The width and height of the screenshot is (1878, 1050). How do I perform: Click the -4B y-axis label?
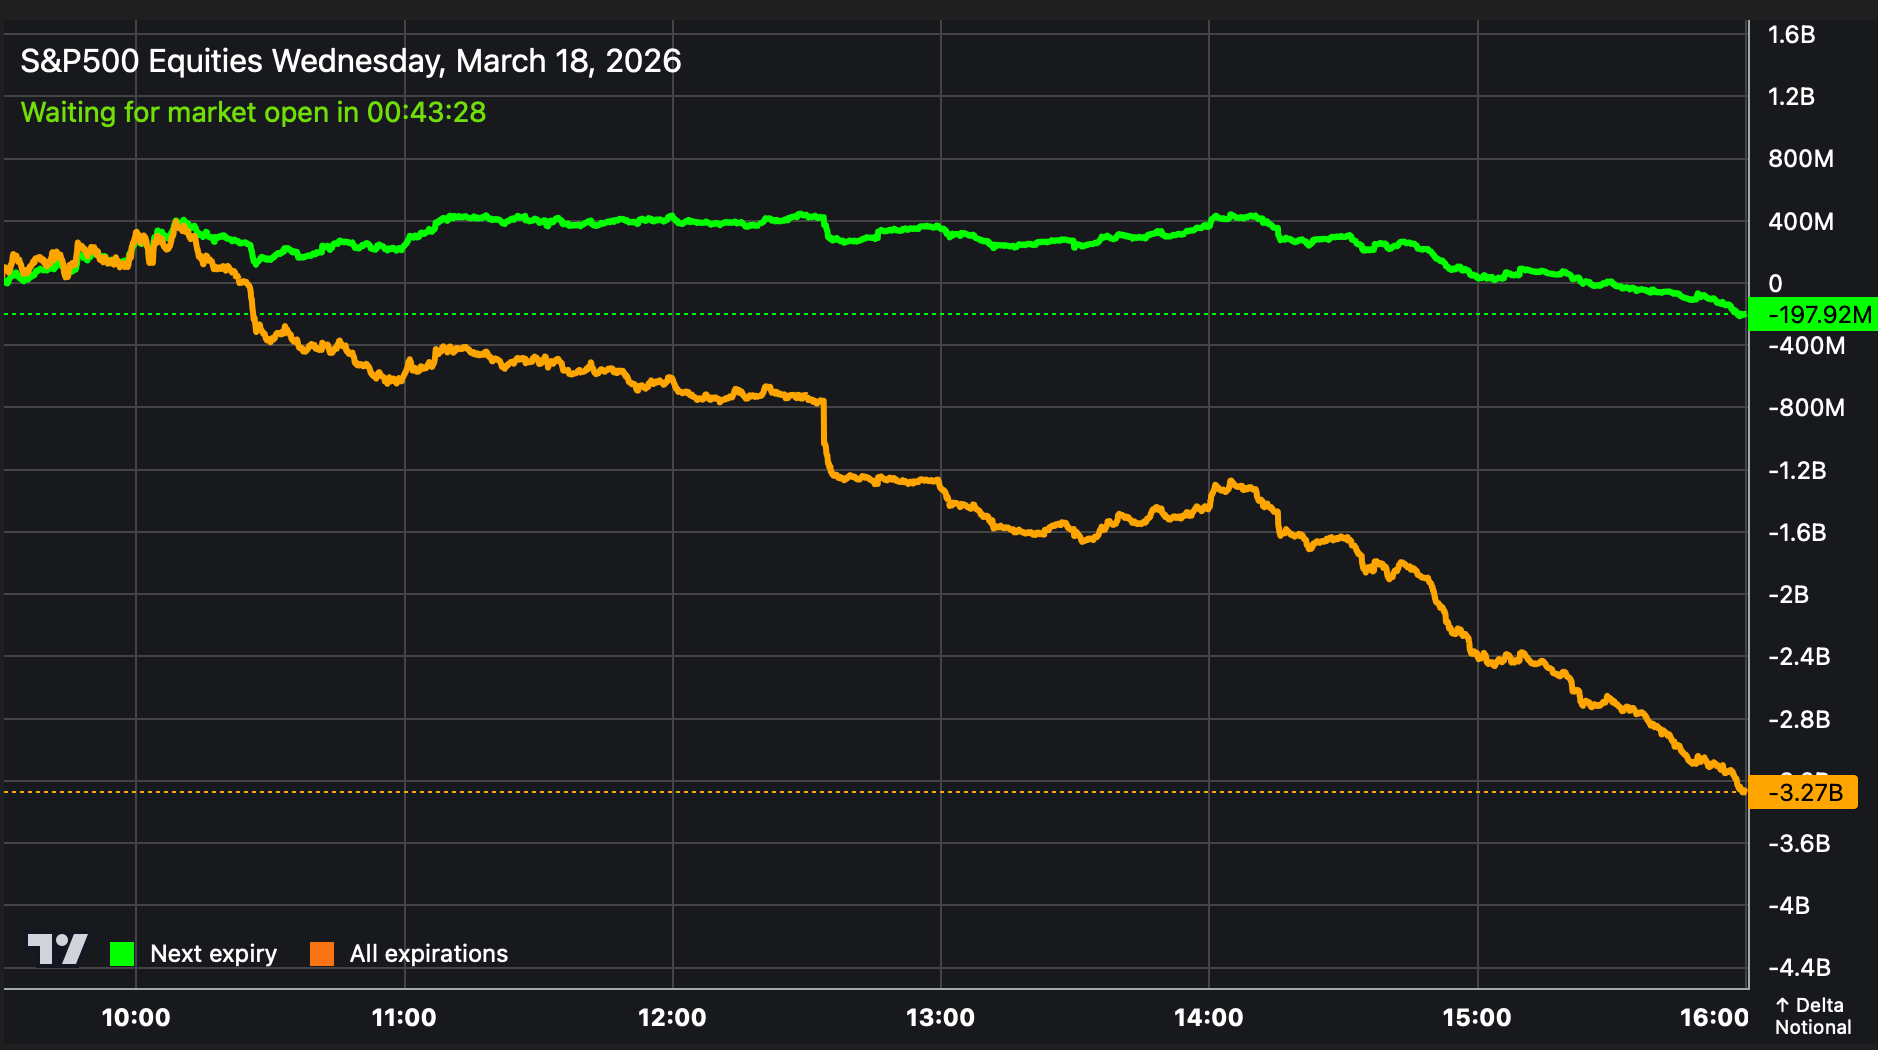(x=1788, y=906)
